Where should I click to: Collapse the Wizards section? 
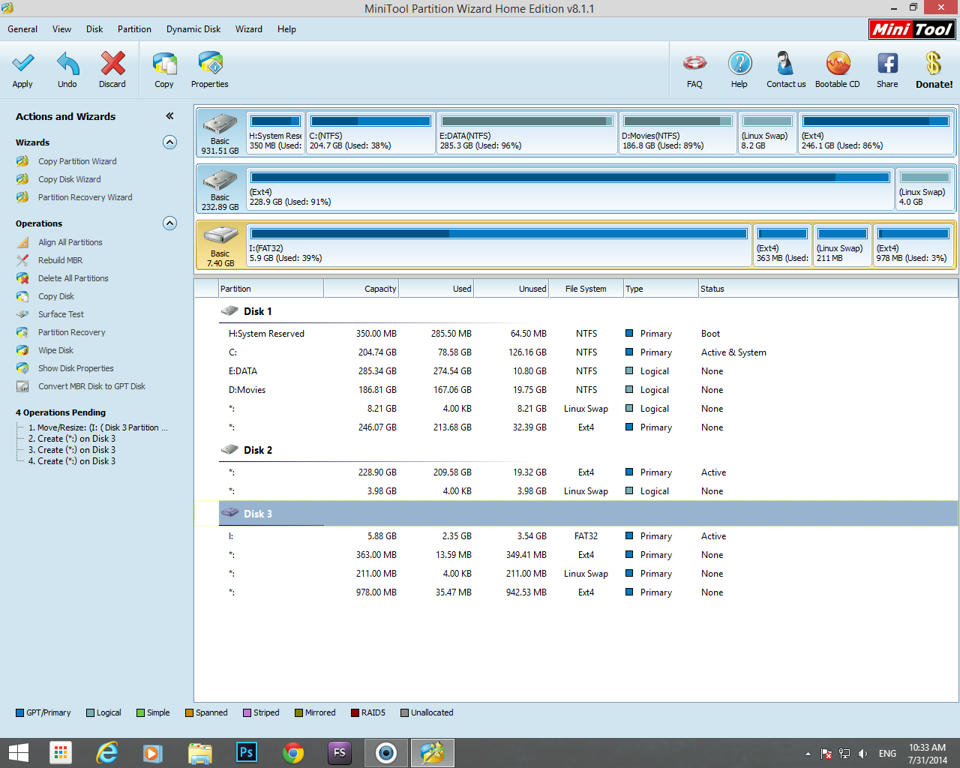click(x=169, y=142)
